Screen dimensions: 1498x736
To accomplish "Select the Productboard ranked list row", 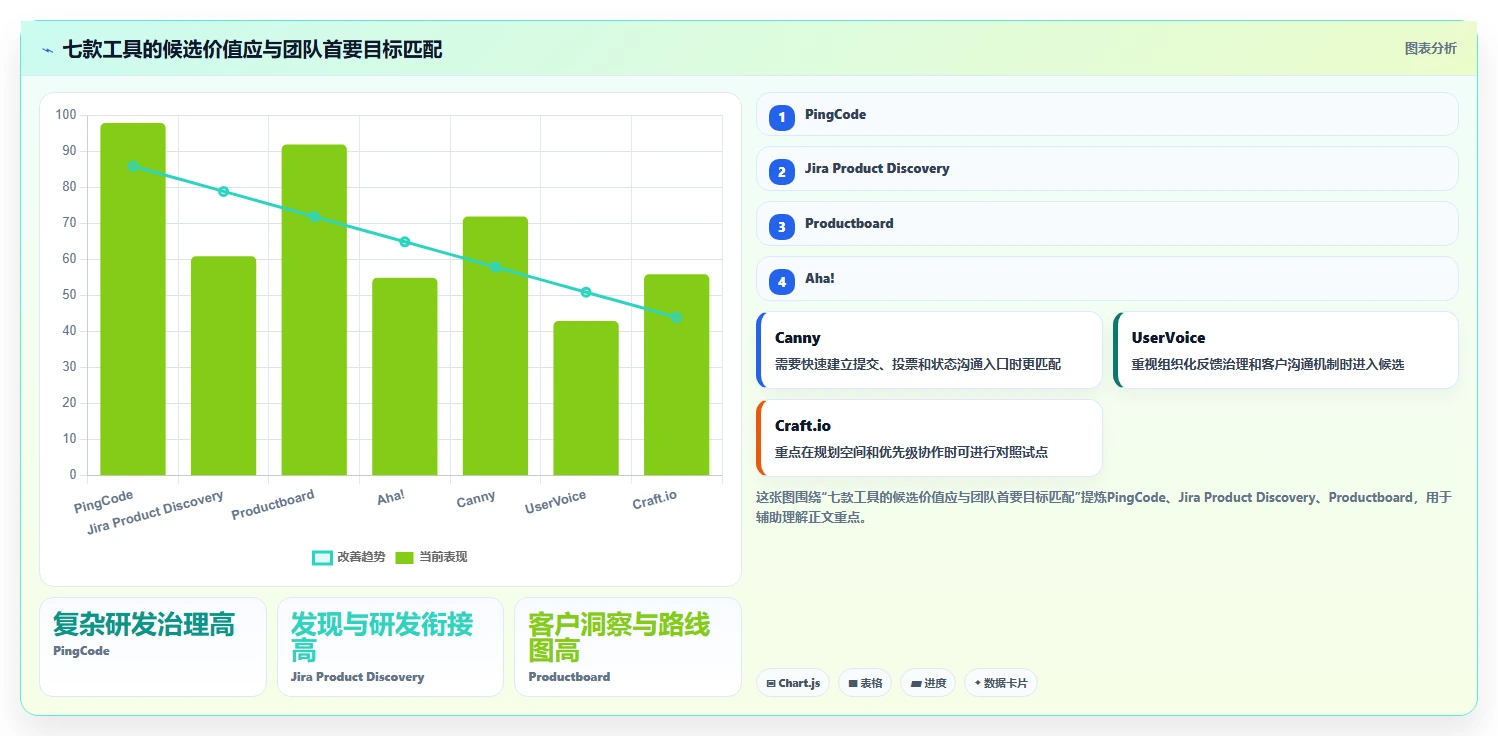I will [1107, 223].
